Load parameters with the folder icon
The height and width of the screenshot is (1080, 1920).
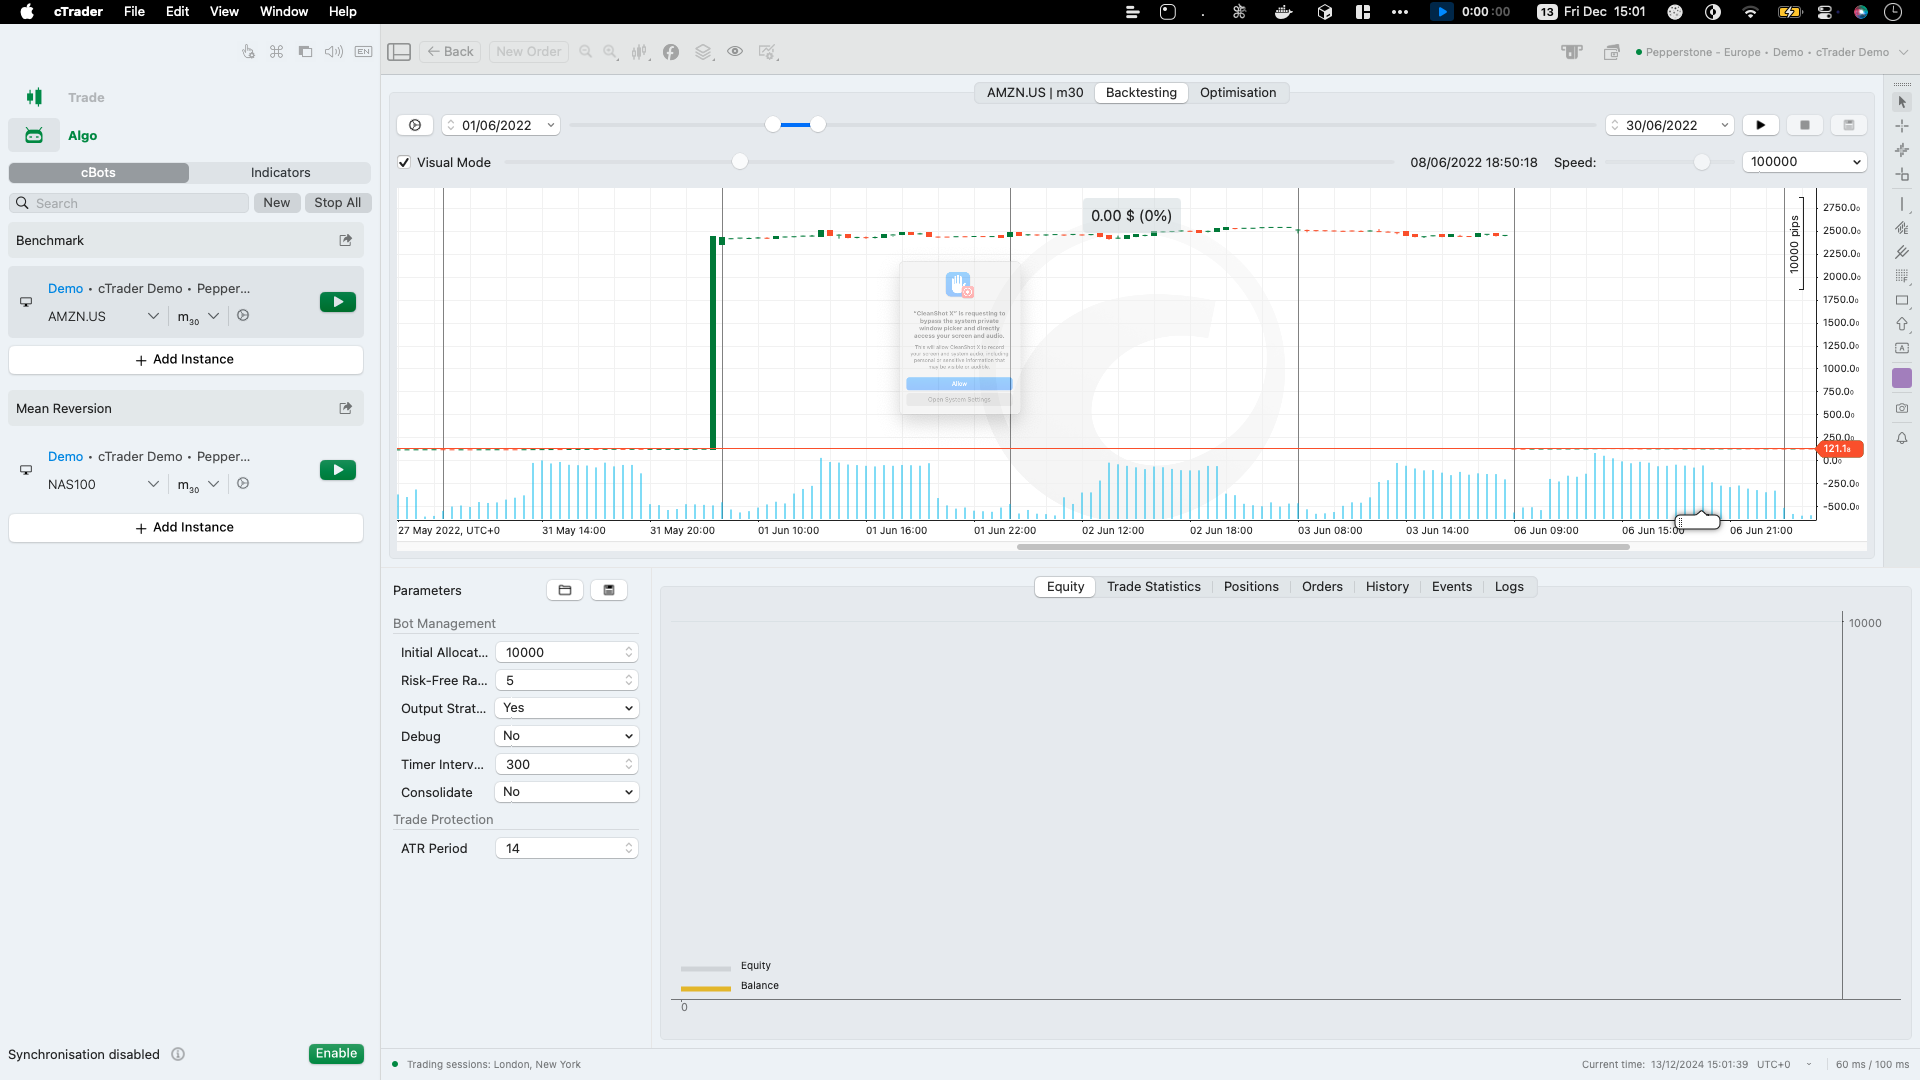point(565,590)
